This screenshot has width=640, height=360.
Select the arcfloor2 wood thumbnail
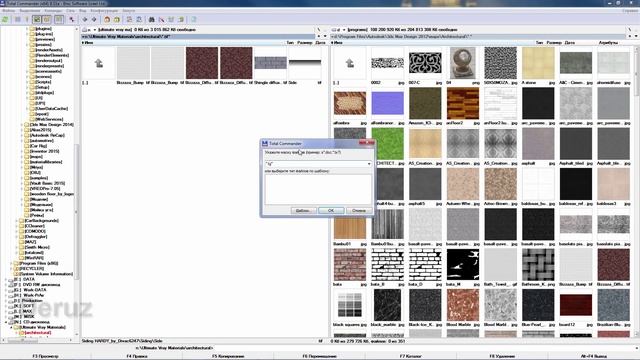point(462,103)
